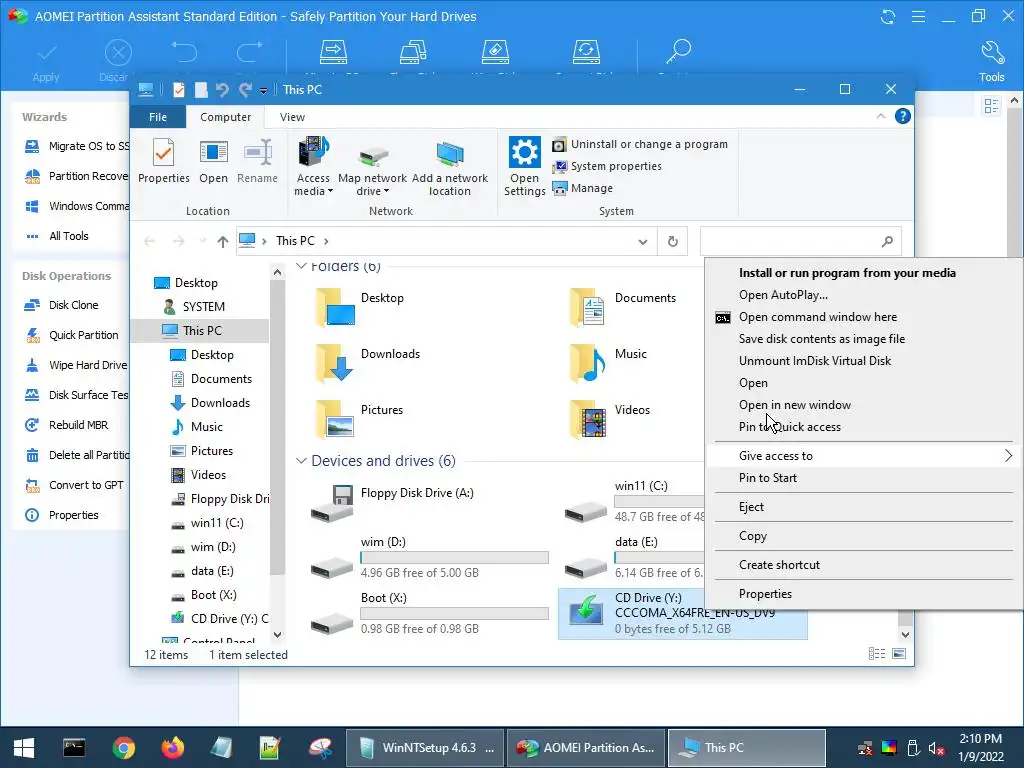Choose Open command window here
Screen dimensions: 1024x768
(818, 317)
